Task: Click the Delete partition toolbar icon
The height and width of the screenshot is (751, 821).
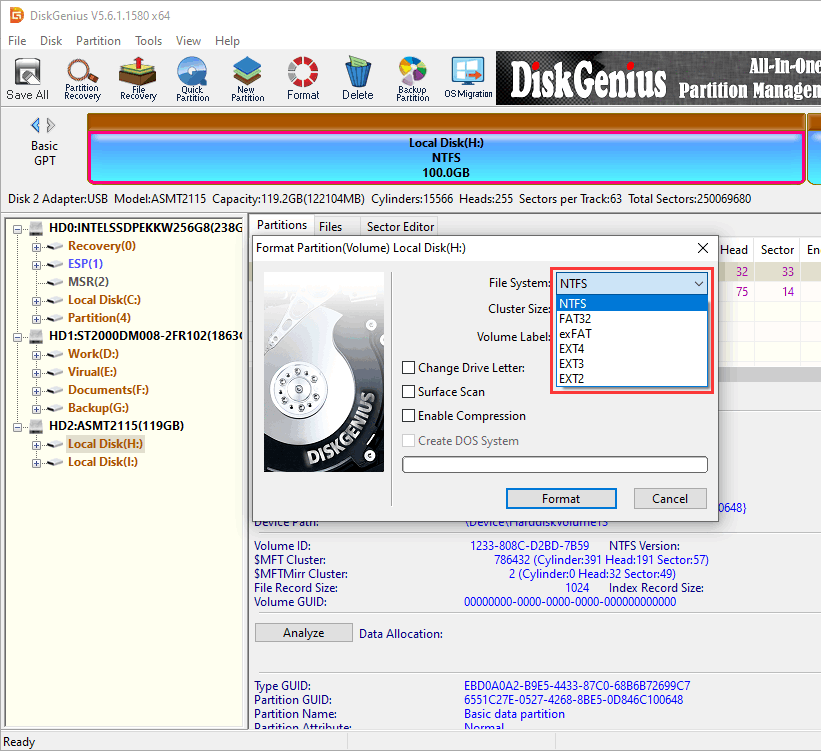Action: coord(357,79)
